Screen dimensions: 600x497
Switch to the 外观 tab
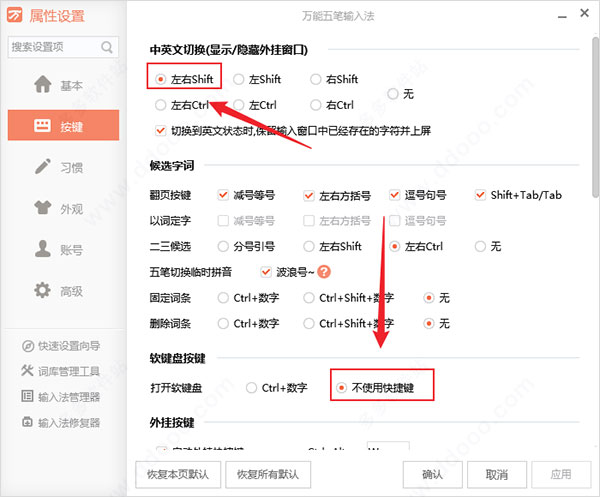pyautogui.click(x=63, y=208)
